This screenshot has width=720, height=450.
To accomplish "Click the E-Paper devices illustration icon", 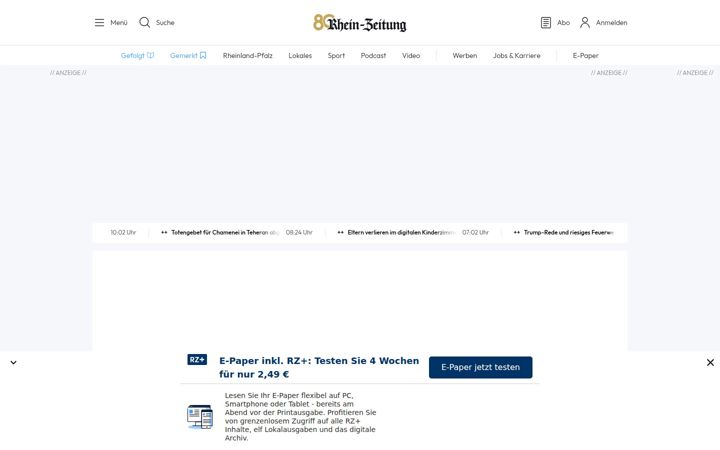I will coord(200,416).
